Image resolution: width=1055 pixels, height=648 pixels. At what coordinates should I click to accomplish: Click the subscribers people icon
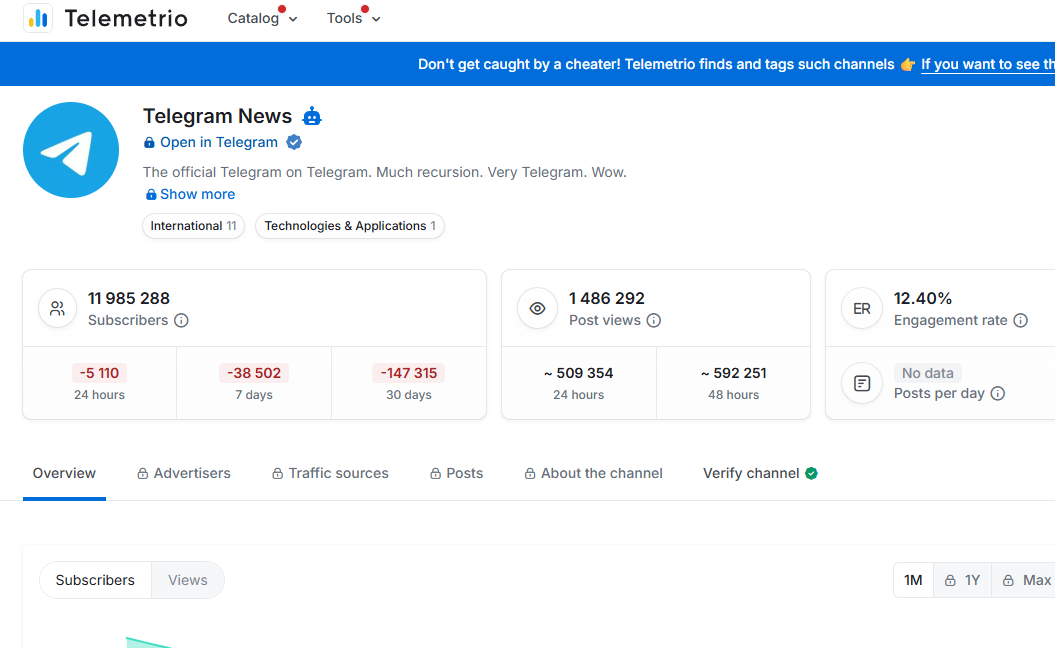[x=58, y=308]
